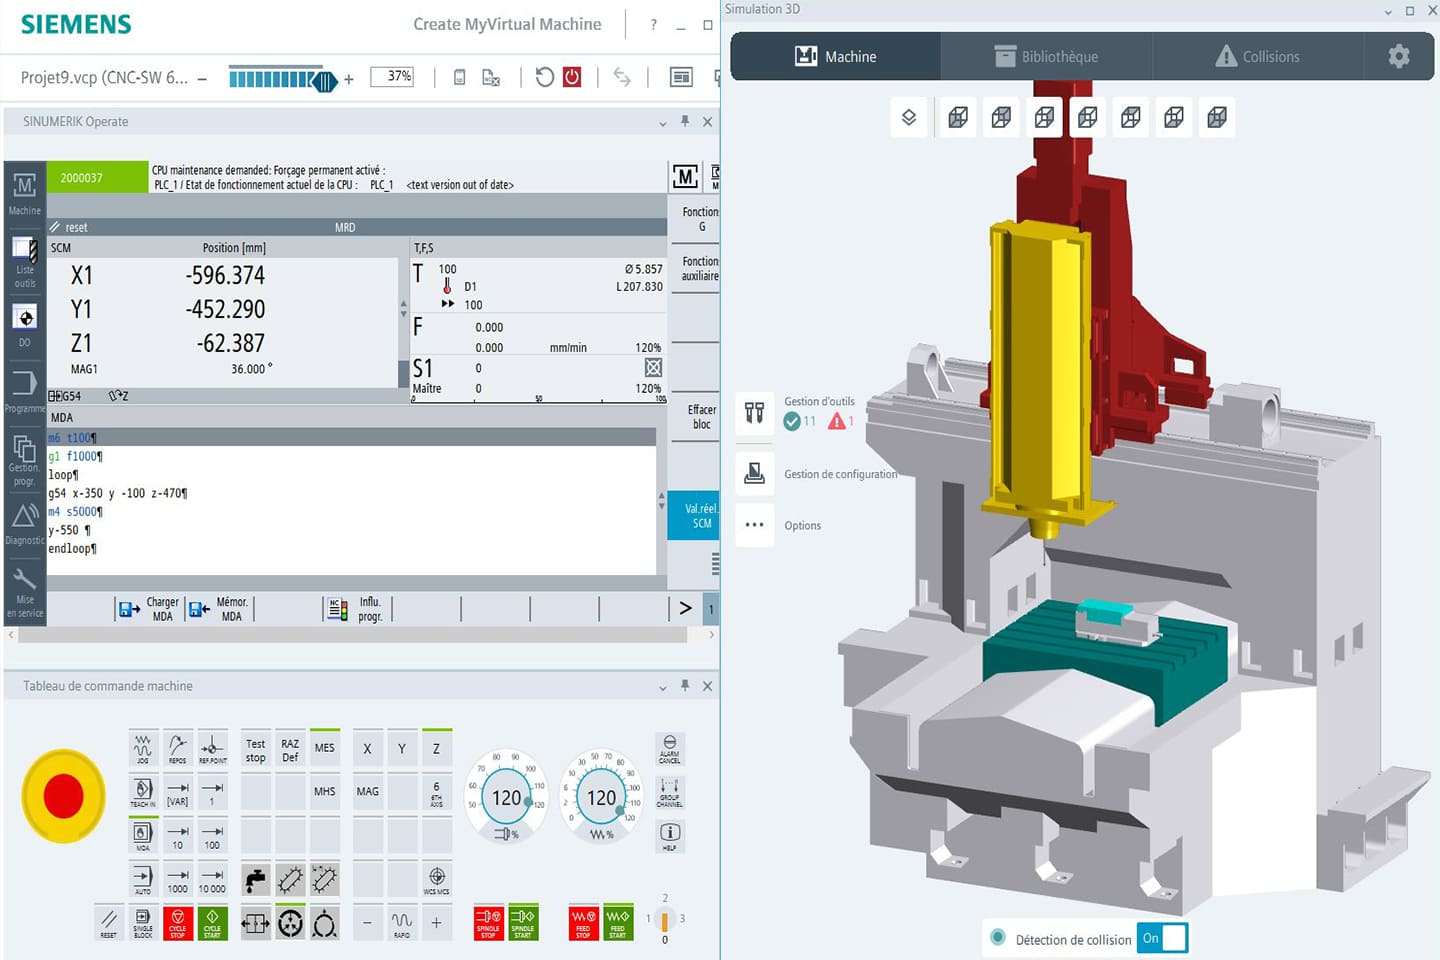This screenshot has width=1440, height=960.
Task: Adjust the feed override dial at 120
Action: 601,797
